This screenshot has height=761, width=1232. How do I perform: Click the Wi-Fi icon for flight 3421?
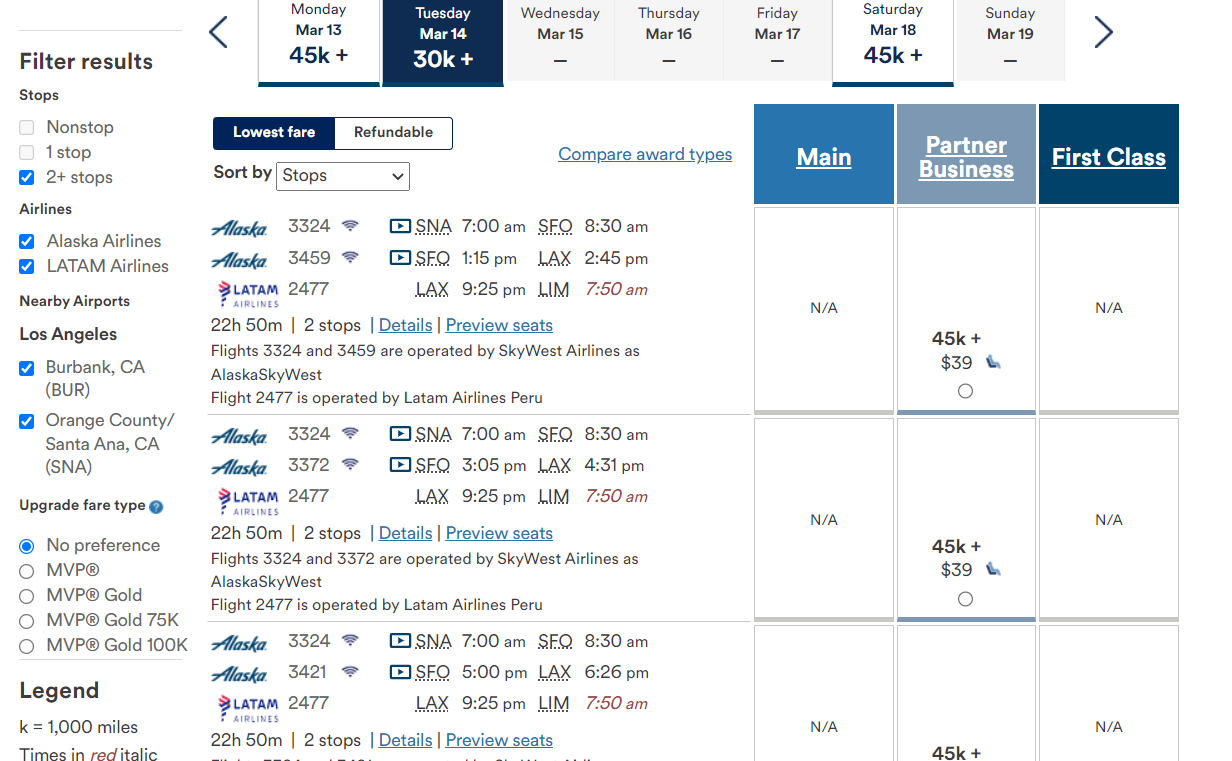pyautogui.click(x=350, y=672)
